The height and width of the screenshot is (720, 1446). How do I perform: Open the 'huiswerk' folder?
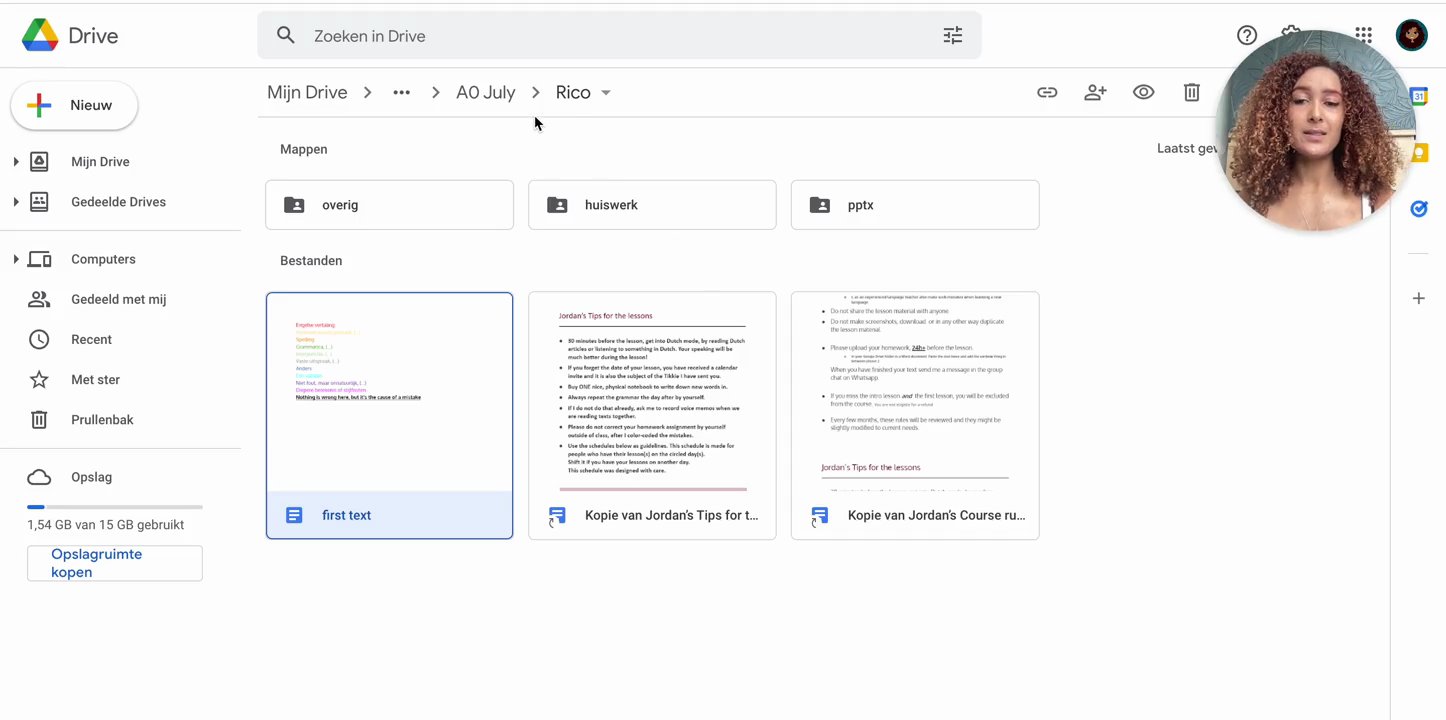[651, 204]
